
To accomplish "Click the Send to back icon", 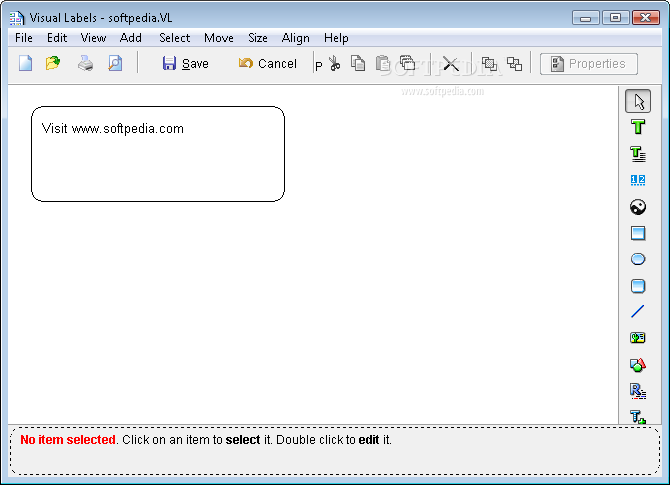I will [514, 64].
